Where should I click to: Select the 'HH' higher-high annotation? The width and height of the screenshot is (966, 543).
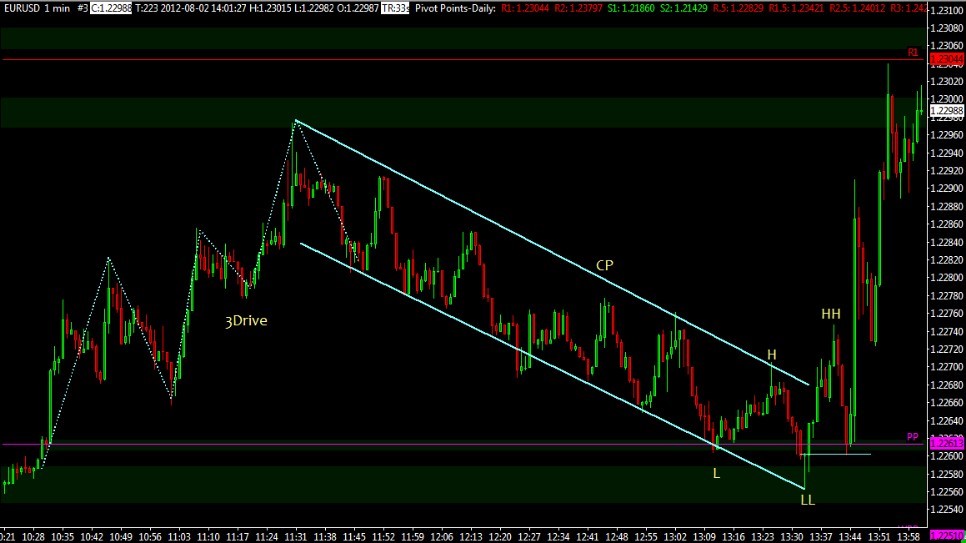coord(830,314)
